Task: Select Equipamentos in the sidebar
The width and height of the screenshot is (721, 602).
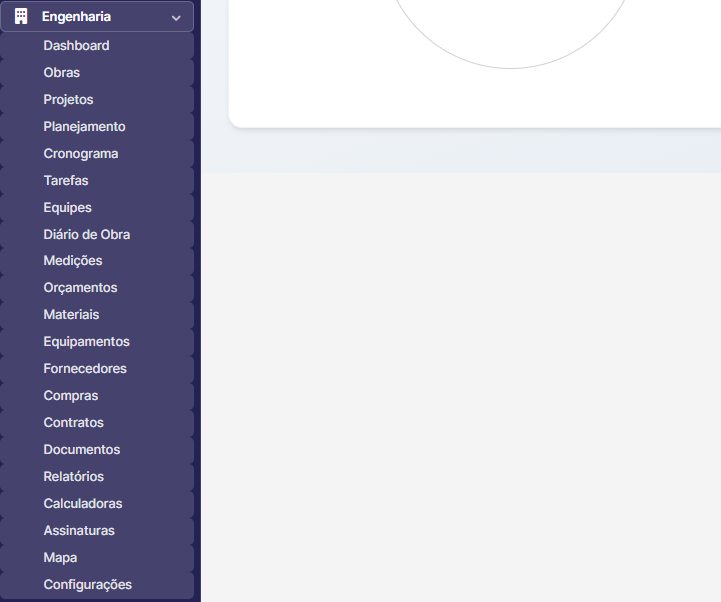Action: pos(86,342)
